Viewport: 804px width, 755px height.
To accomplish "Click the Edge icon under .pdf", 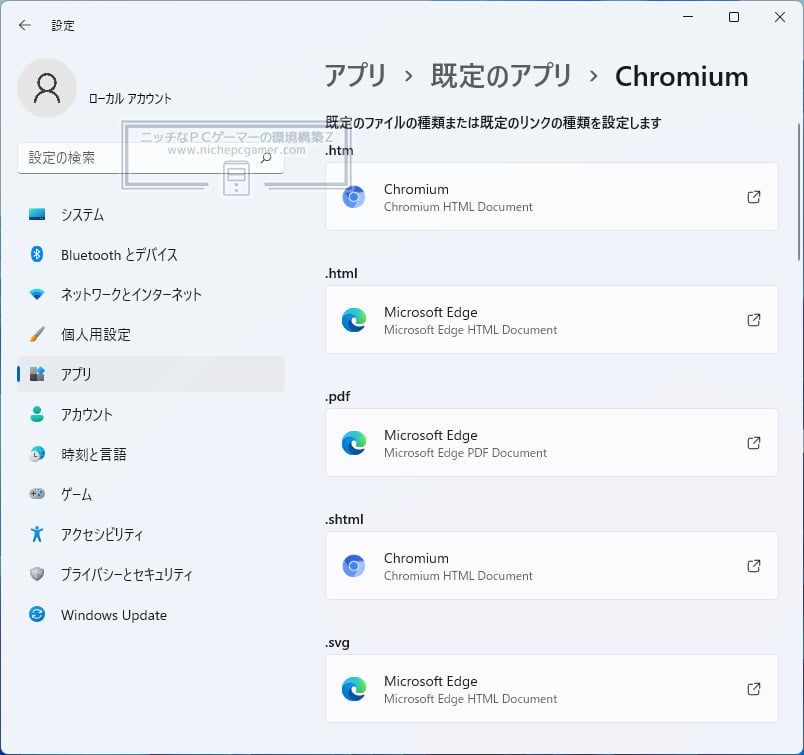I will pyautogui.click(x=354, y=443).
